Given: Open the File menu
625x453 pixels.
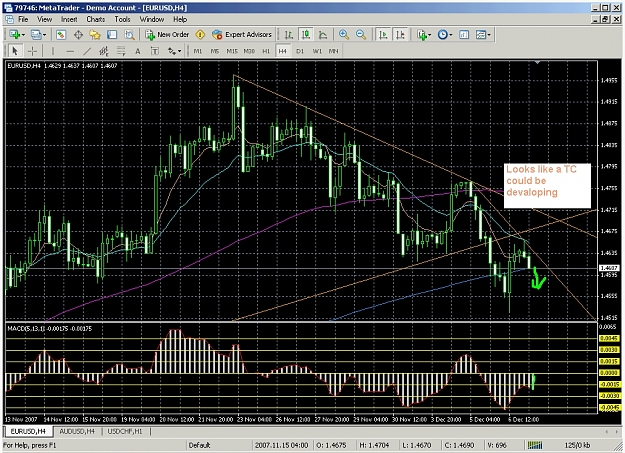Looking at the screenshot, I should [23, 19].
